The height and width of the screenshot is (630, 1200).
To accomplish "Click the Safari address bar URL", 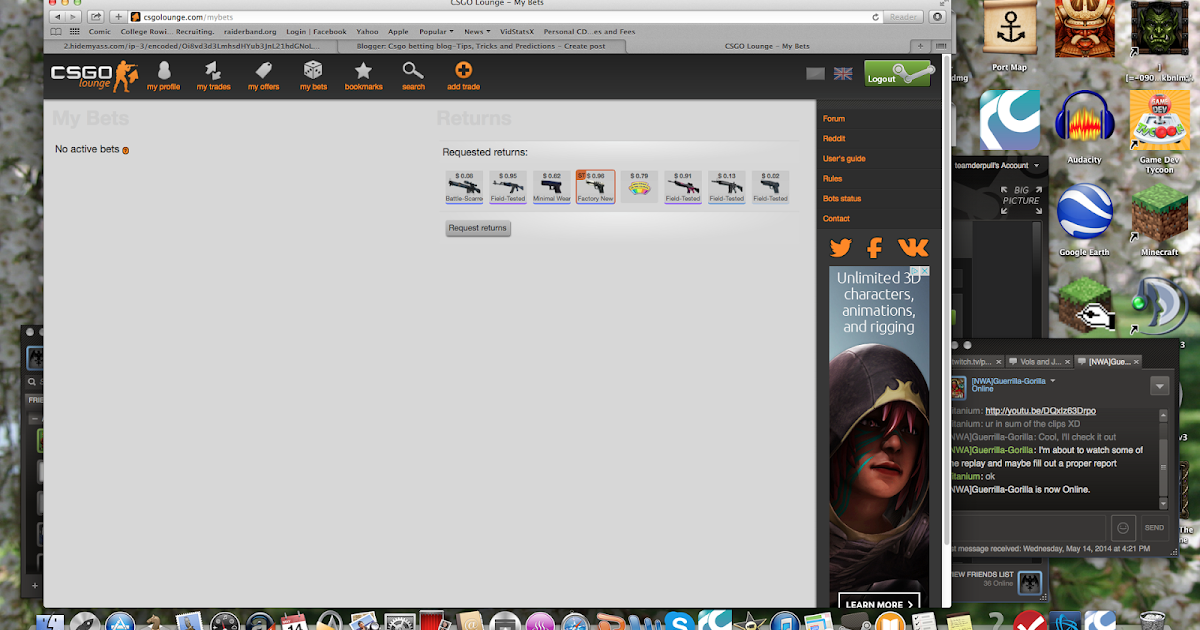I will coord(189,17).
